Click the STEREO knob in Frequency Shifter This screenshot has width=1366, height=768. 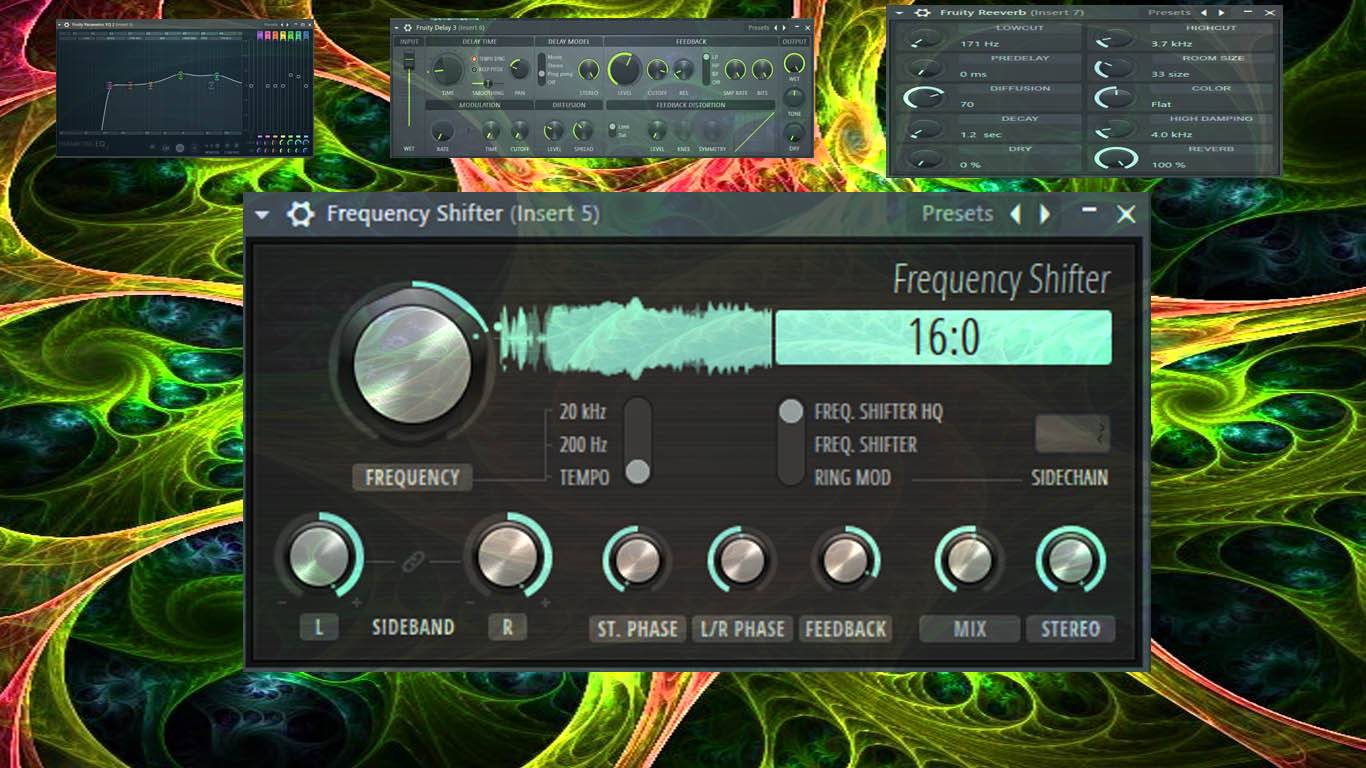tap(1071, 561)
